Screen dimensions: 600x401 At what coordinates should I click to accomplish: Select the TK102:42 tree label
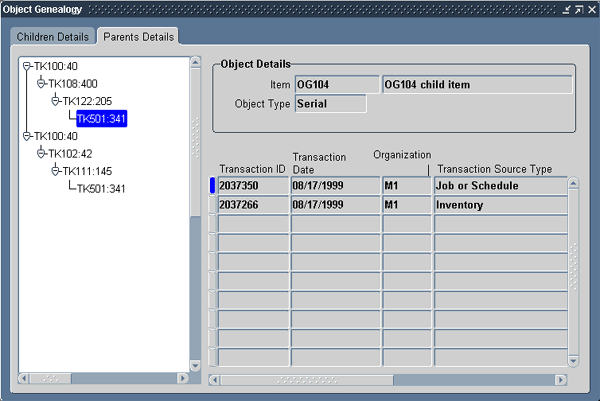point(70,153)
